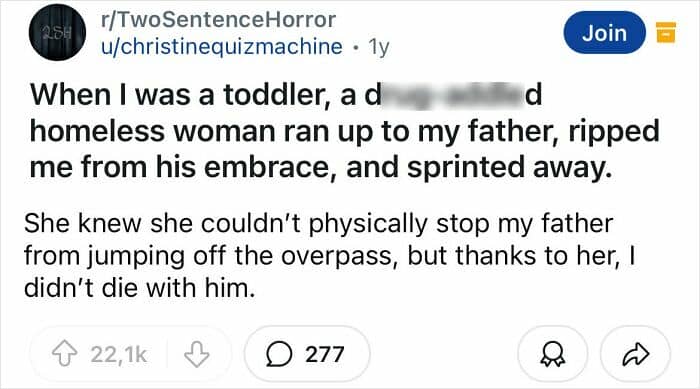Open the u/christinequizmachine profile
The image size is (700, 389).
click(222, 46)
